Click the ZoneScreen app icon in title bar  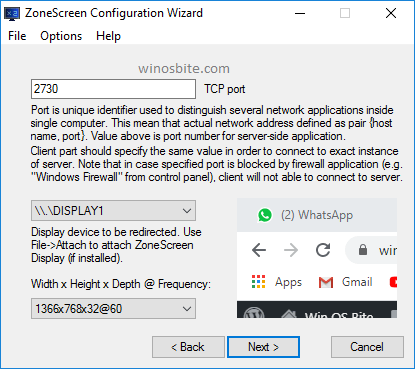click(12, 14)
